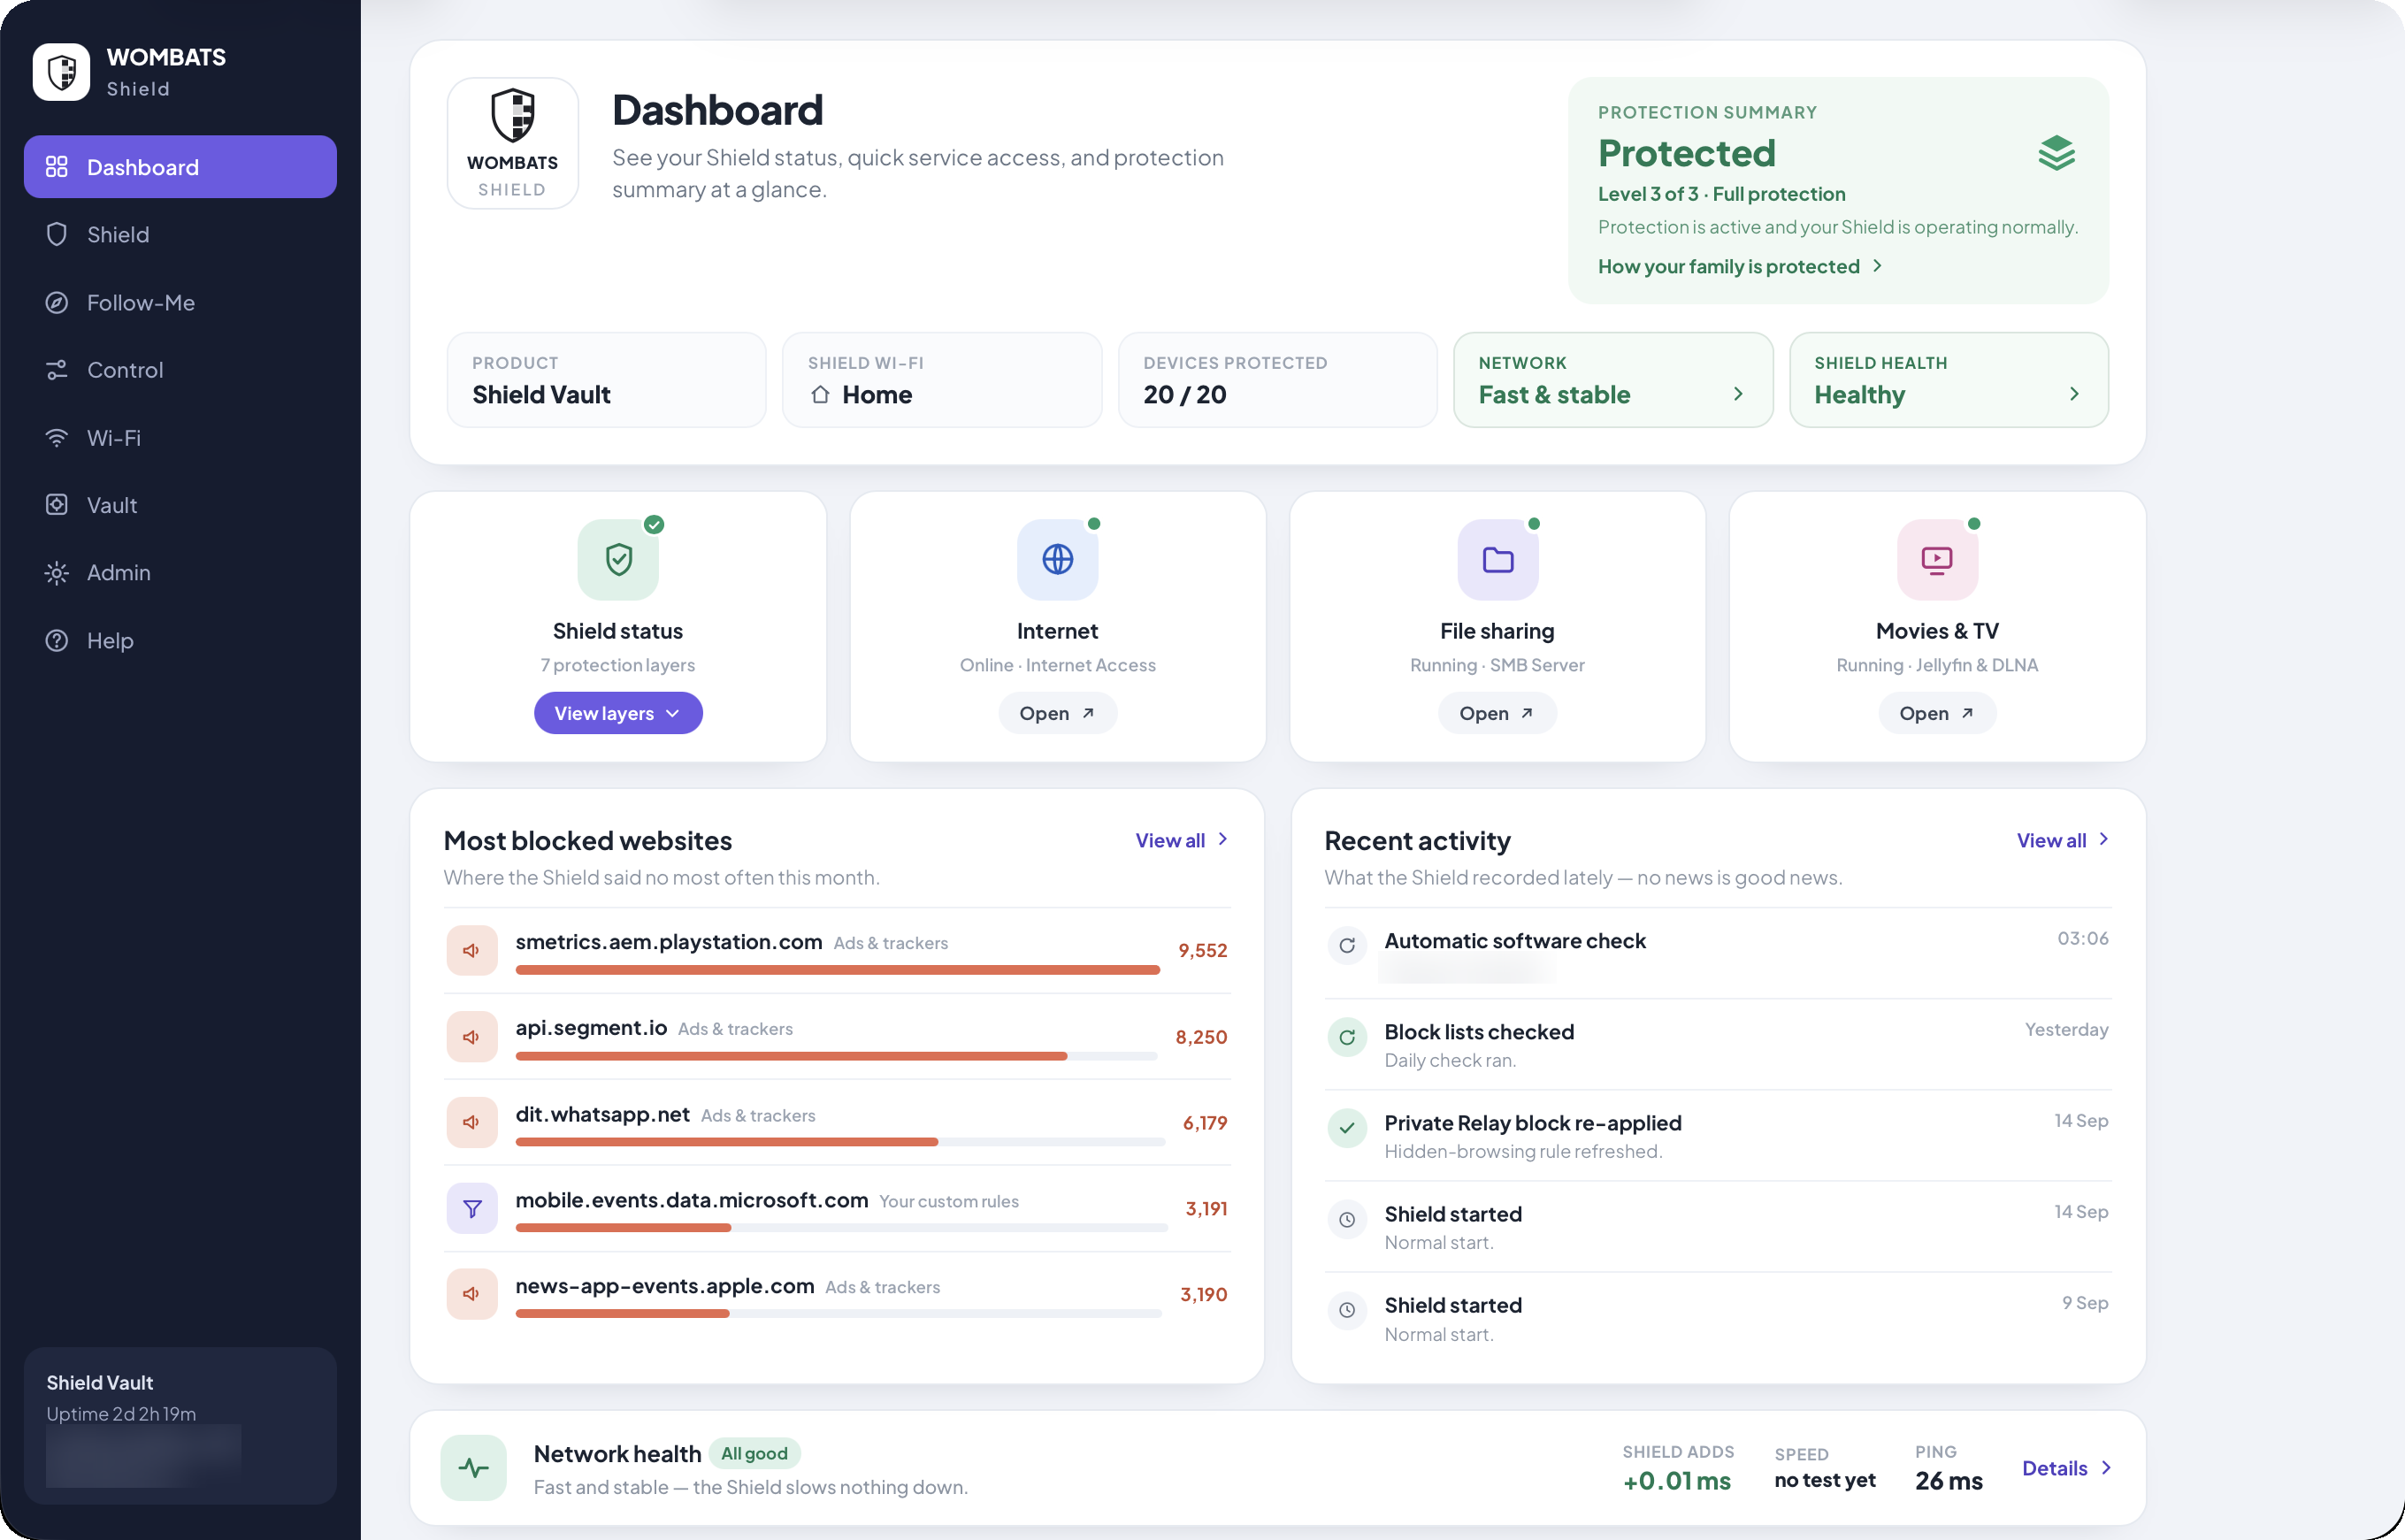Click the green layers stack icon
Screen dimensions: 2405x1540
(2056, 153)
